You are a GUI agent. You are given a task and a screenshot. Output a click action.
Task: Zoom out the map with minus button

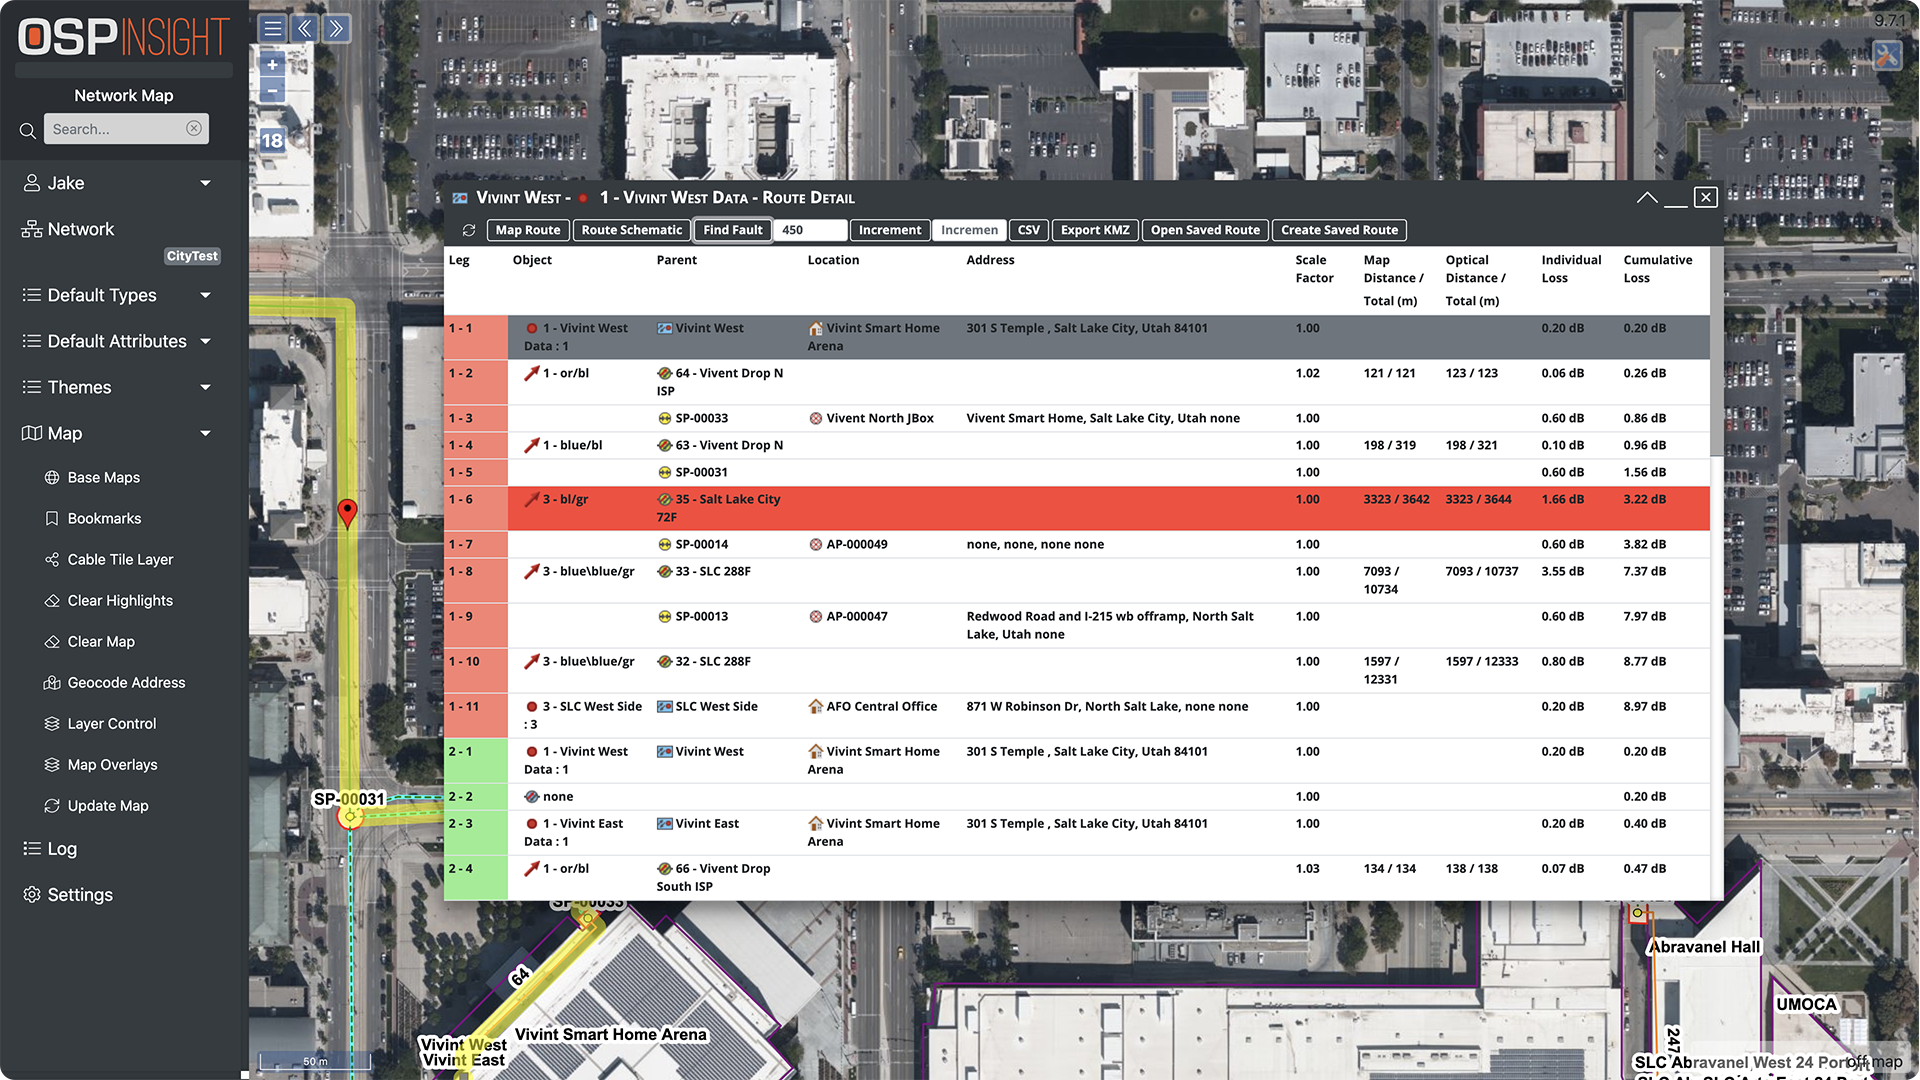(x=272, y=91)
